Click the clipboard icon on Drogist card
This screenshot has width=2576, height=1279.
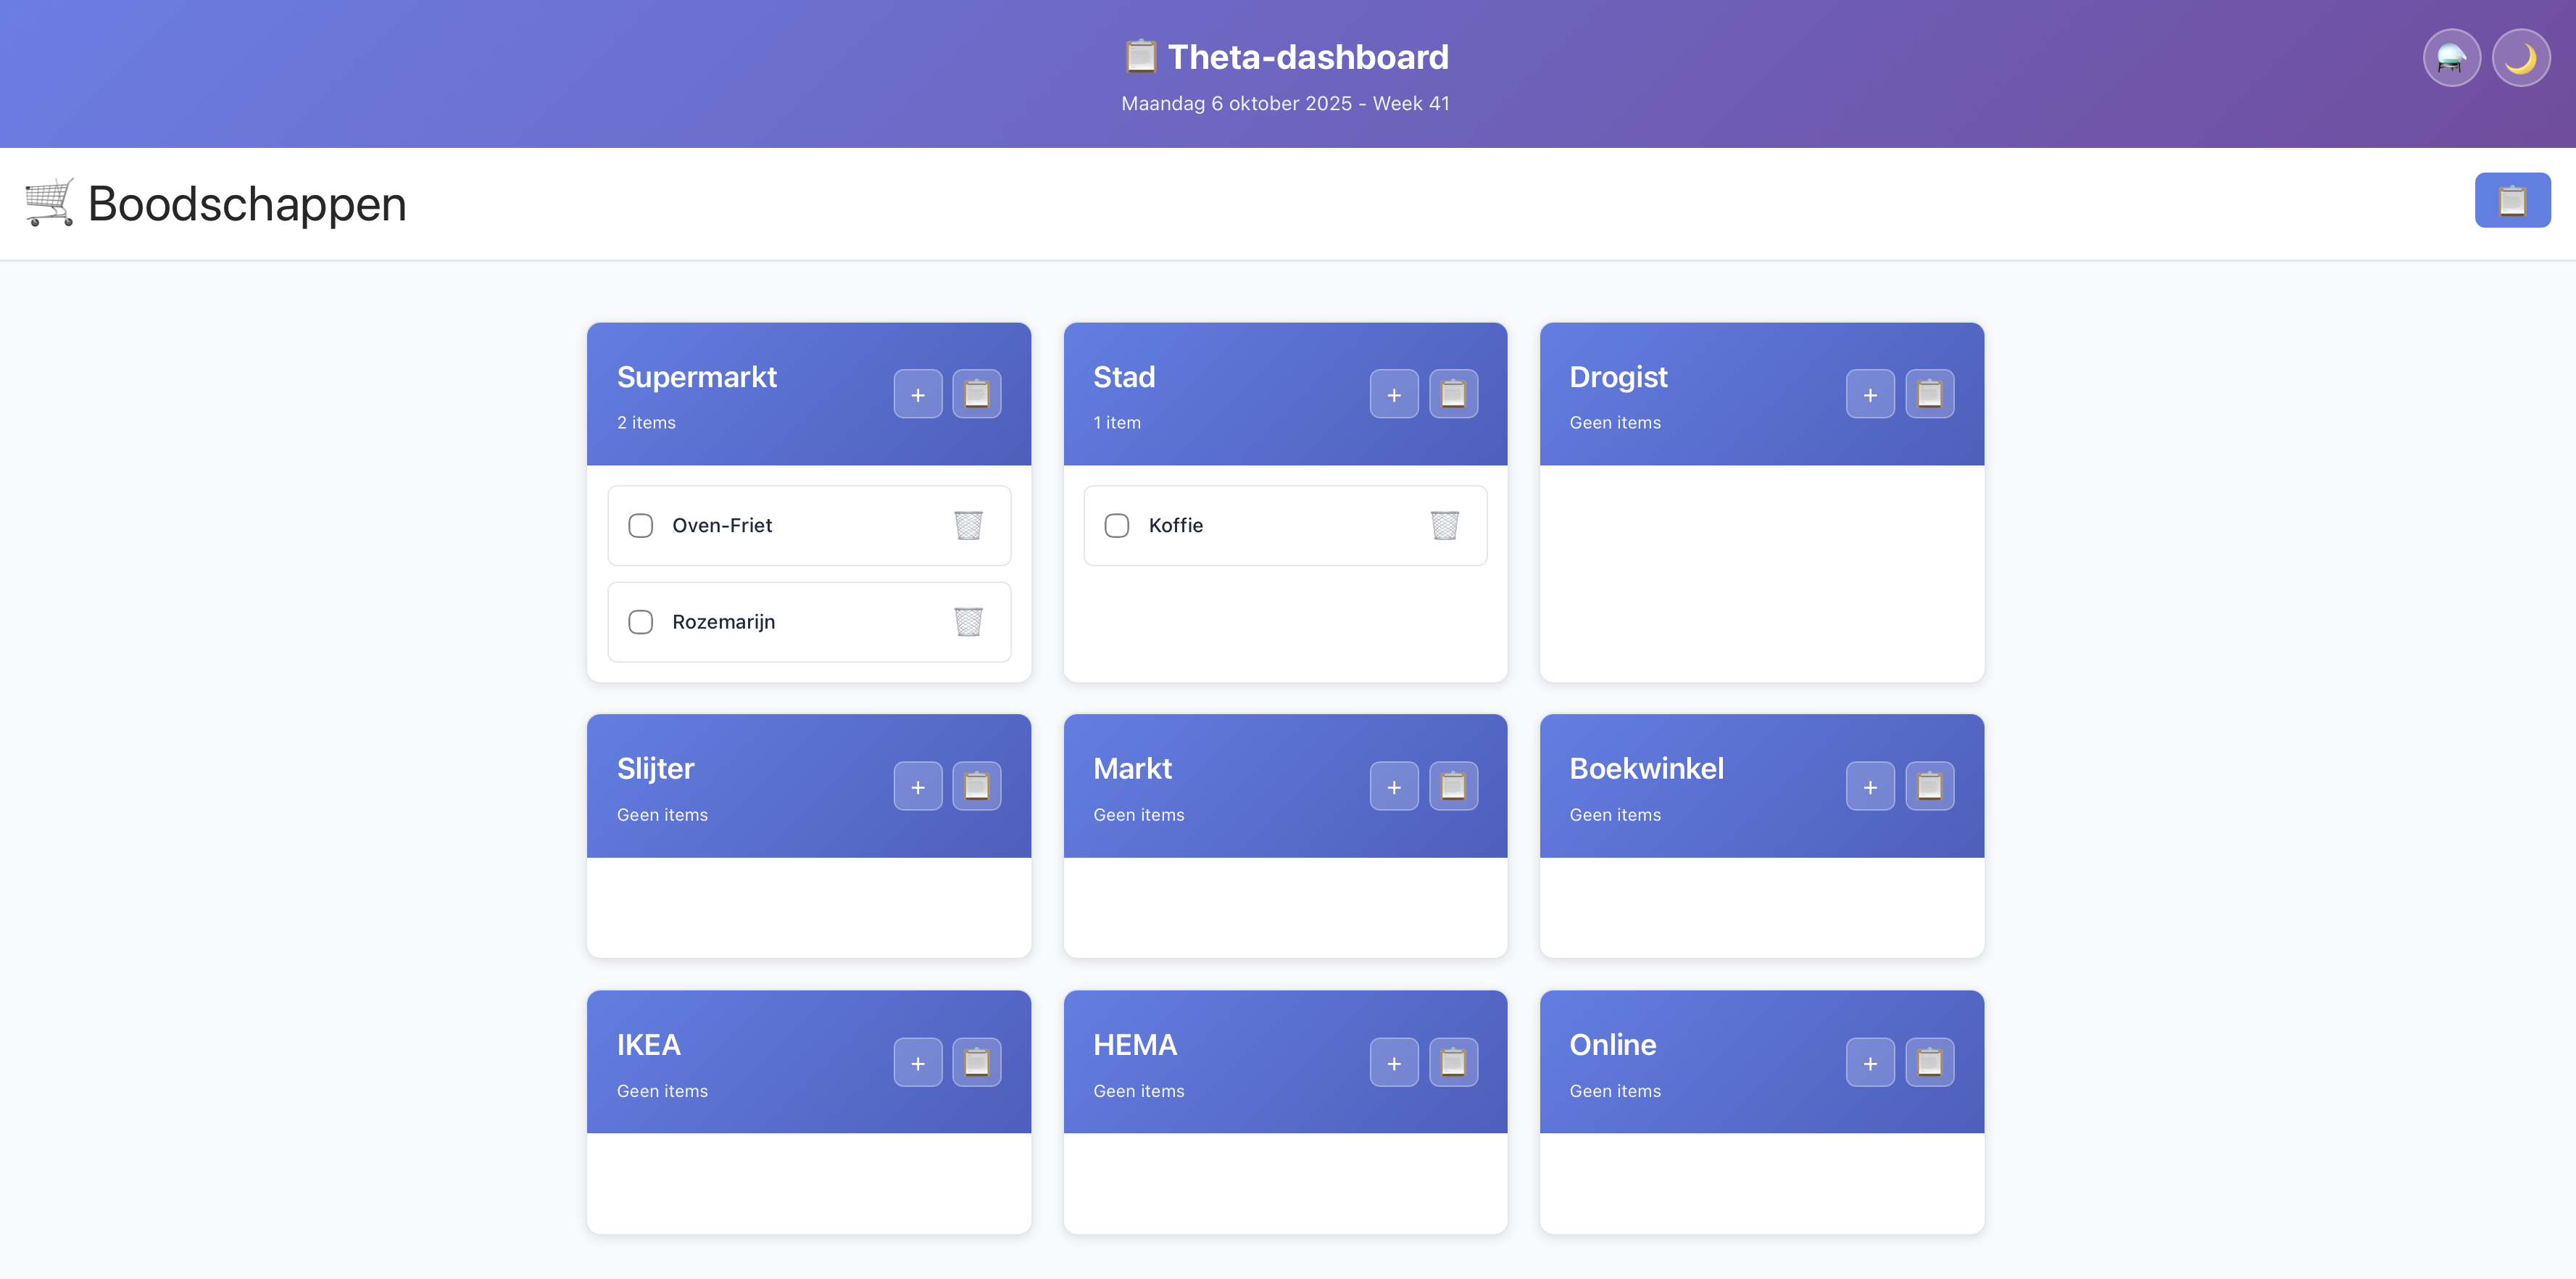click(1928, 394)
